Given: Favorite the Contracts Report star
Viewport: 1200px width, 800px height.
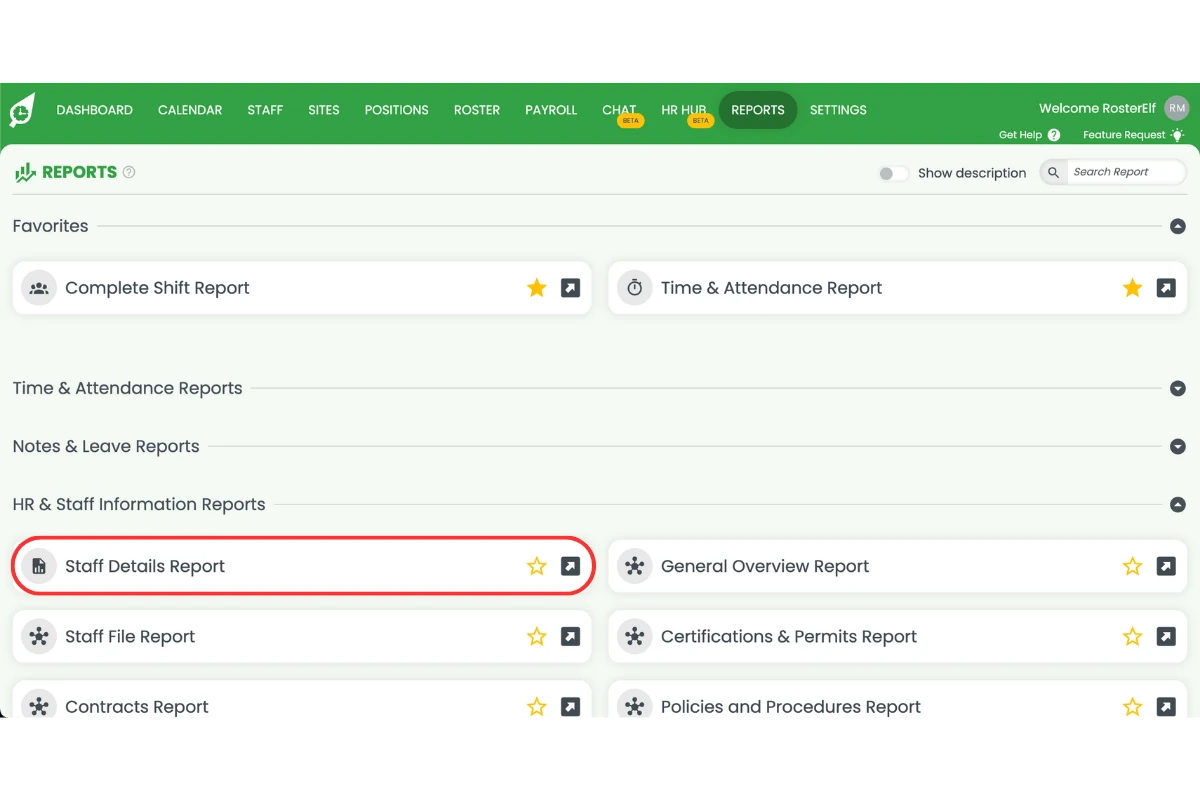Looking at the screenshot, I should click(537, 707).
